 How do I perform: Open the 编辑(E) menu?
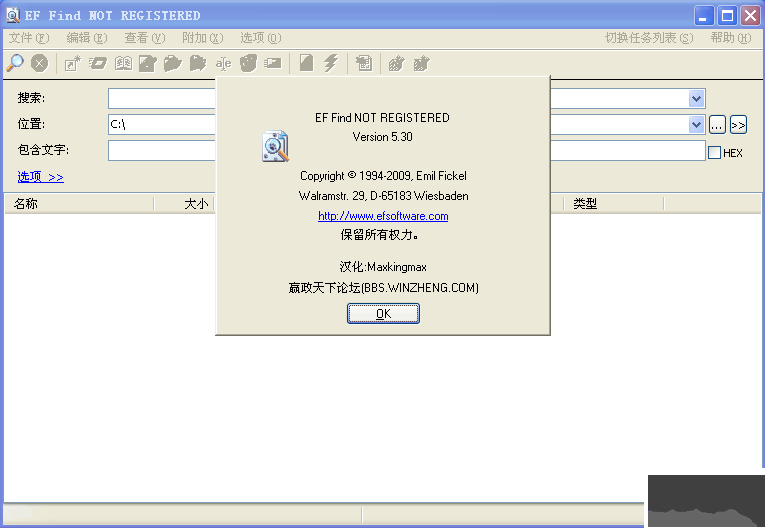(x=87, y=38)
